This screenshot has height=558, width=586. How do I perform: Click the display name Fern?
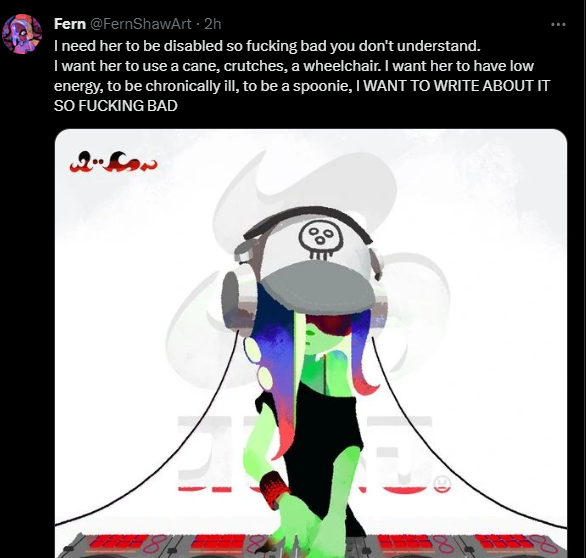point(70,24)
